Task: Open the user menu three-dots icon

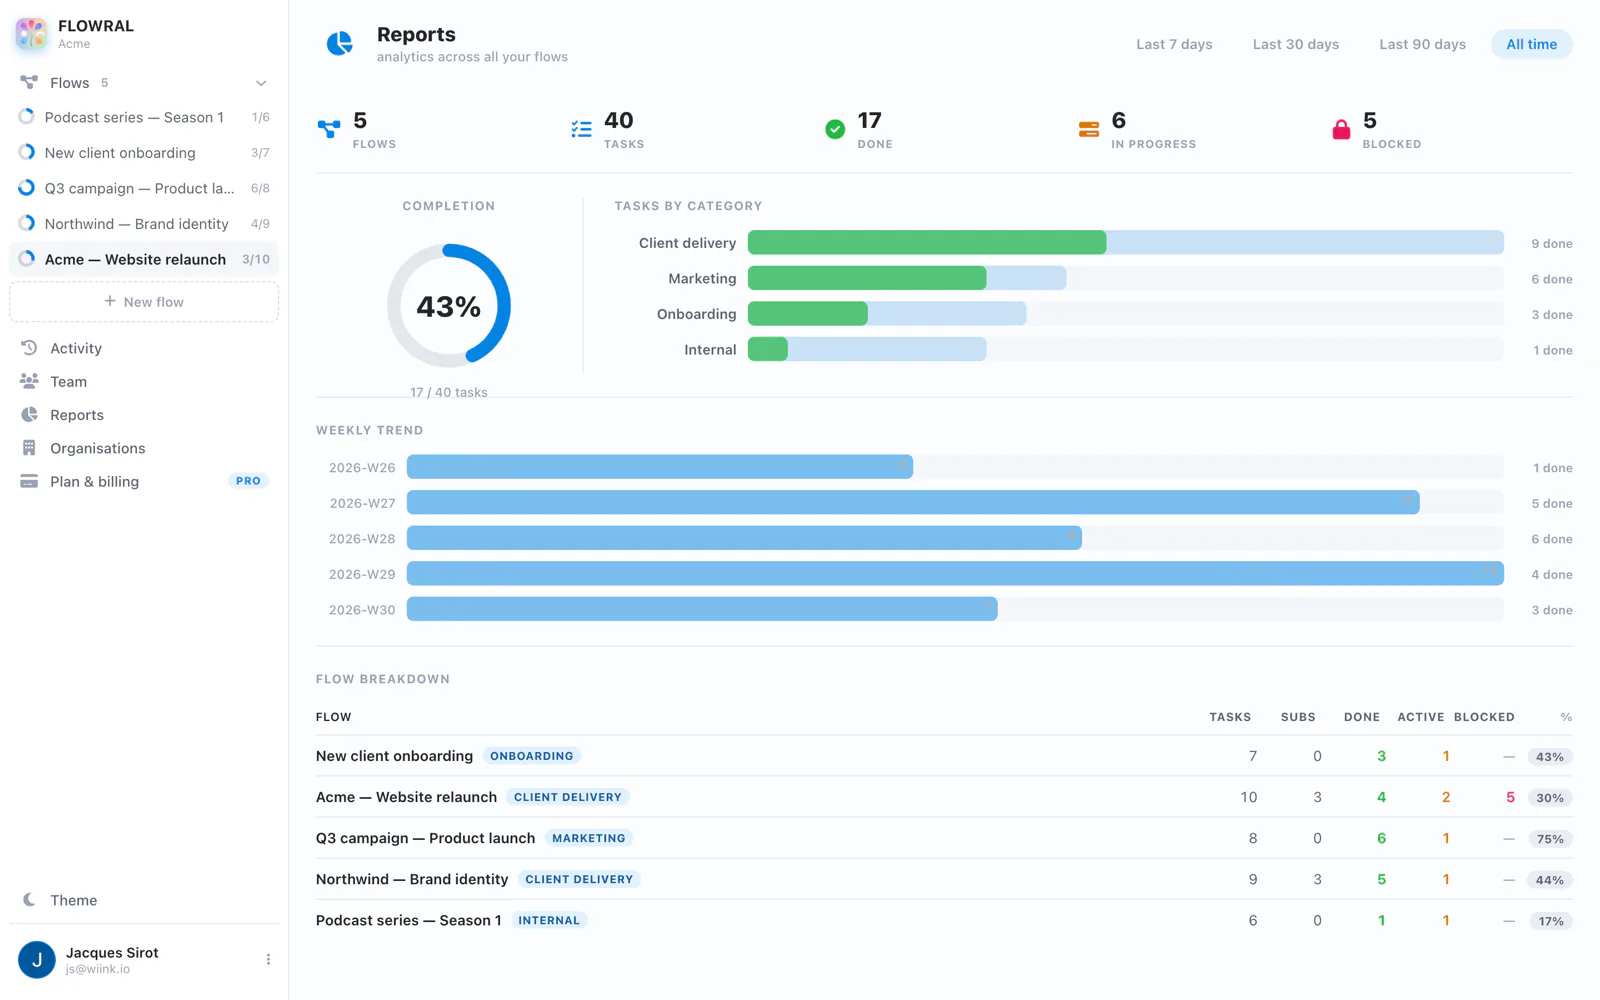Action: (268, 960)
